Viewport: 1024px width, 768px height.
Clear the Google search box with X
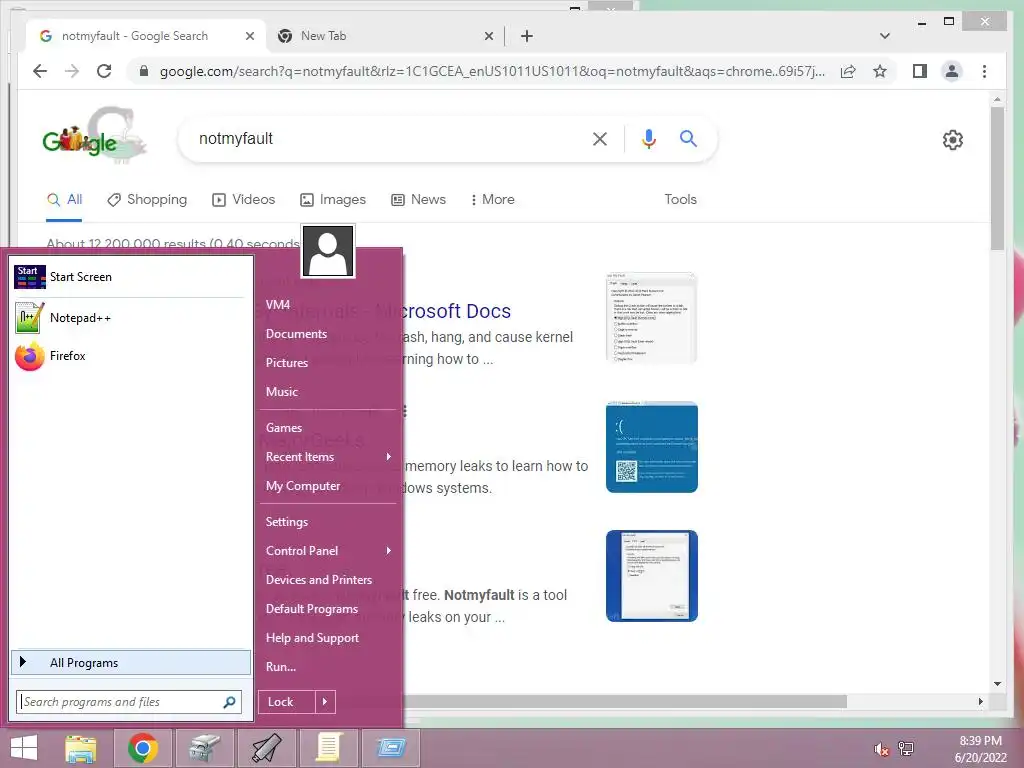[x=600, y=138]
